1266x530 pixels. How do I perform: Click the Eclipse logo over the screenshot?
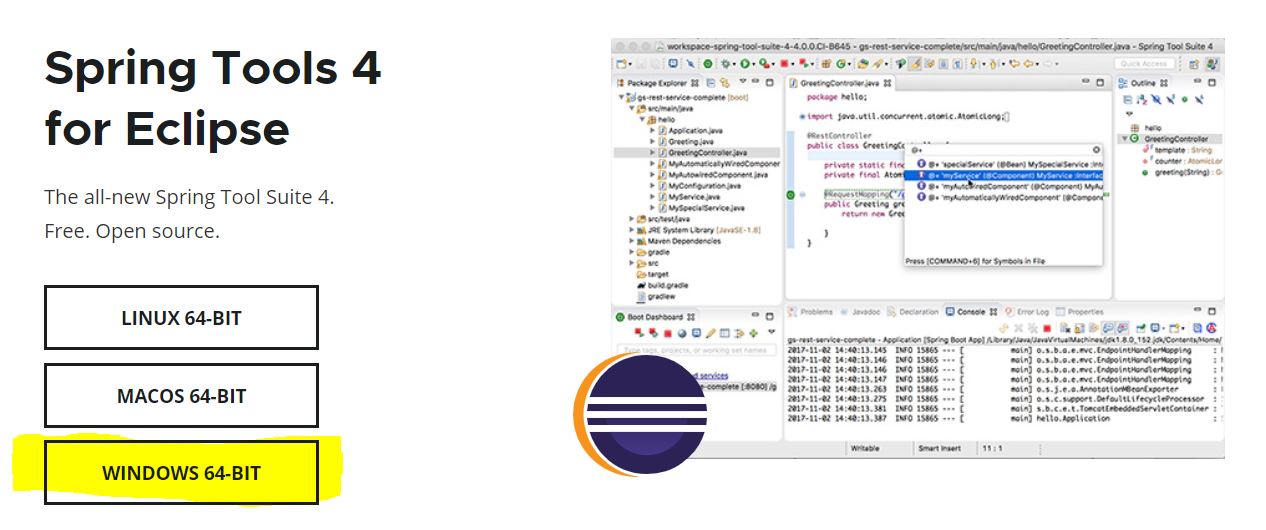(x=640, y=415)
